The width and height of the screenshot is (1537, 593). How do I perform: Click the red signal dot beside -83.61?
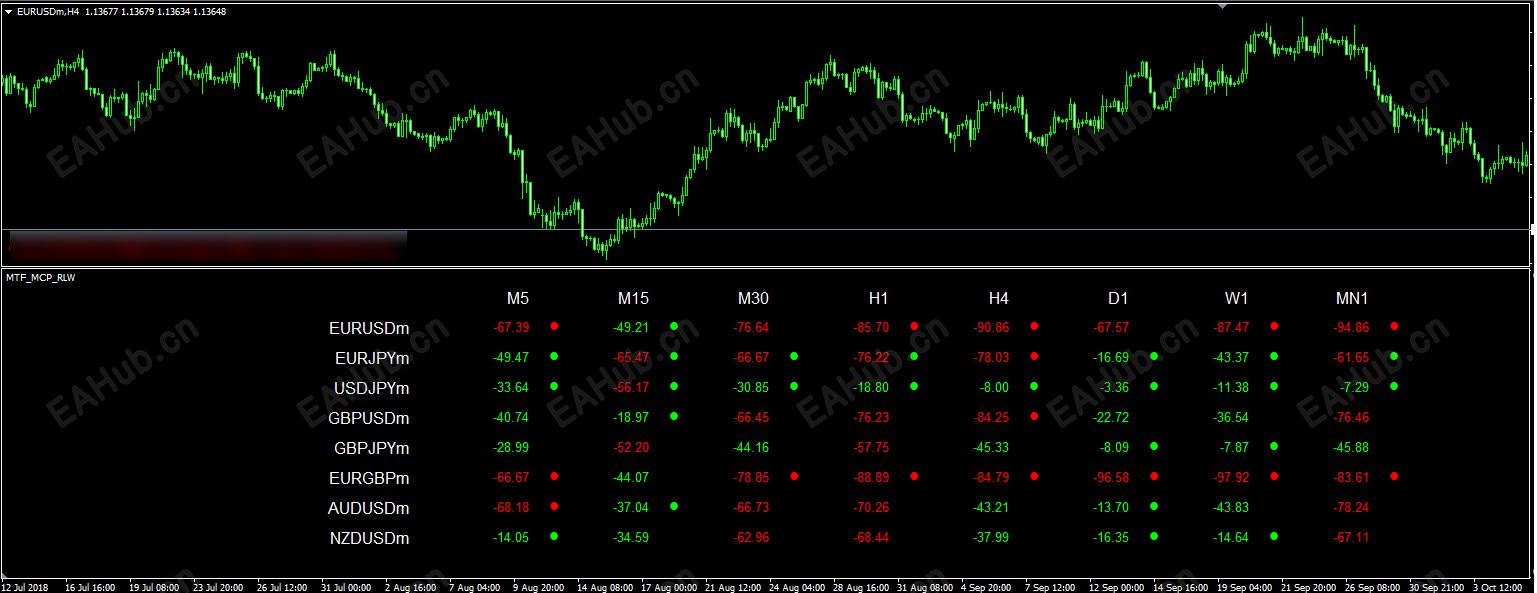[x=1394, y=476]
